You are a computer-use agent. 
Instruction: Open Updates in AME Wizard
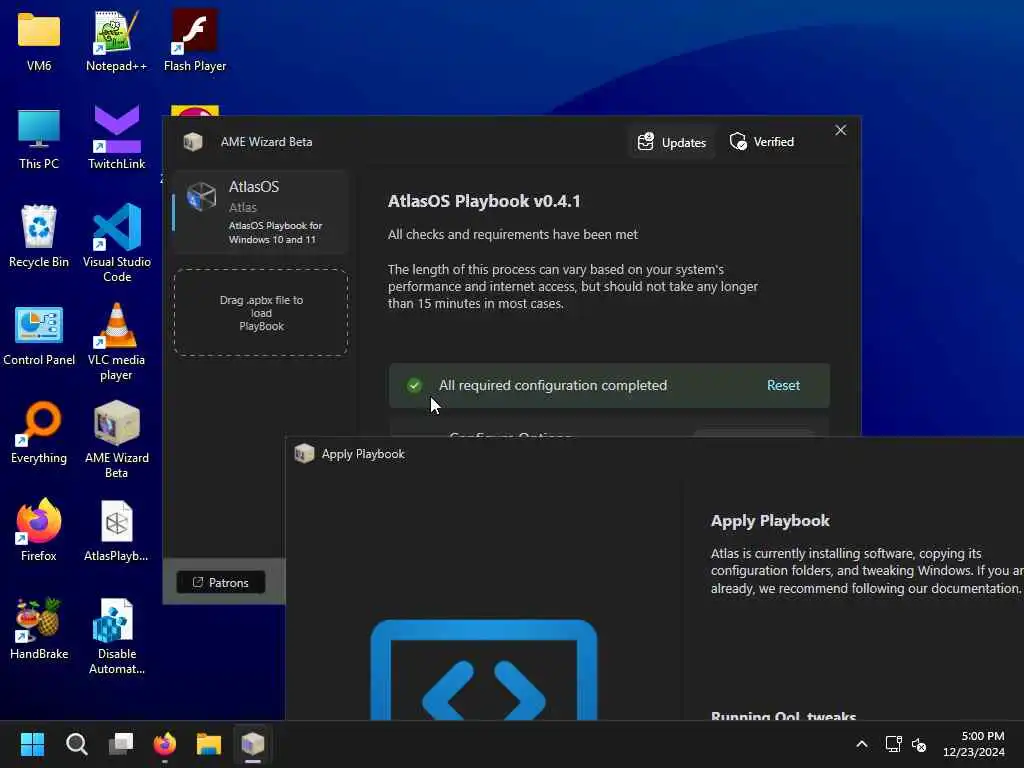[x=672, y=142]
